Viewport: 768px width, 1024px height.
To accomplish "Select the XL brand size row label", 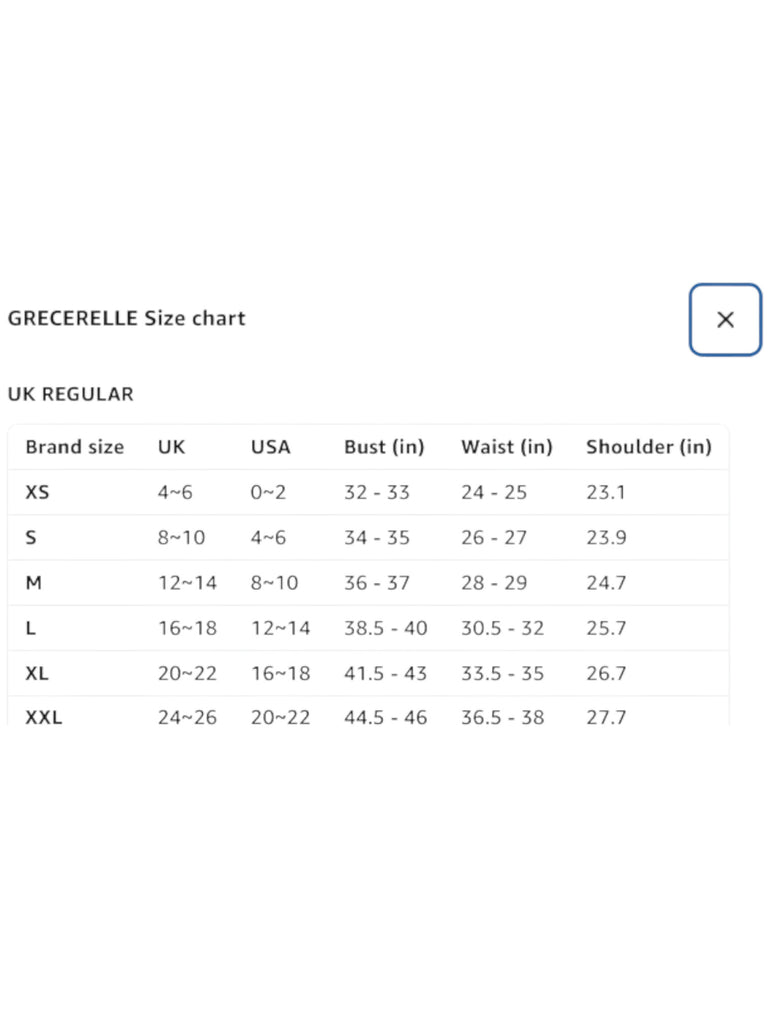I will tap(37, 673).
